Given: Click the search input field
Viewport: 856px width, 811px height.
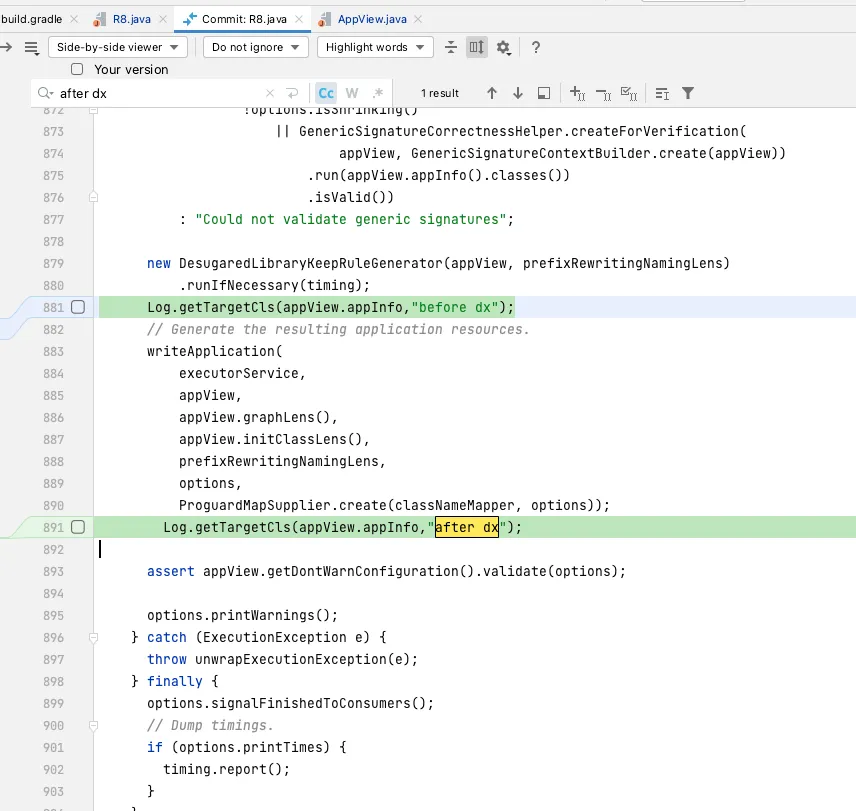Looking at the screenshot, I should coord(160,93).
